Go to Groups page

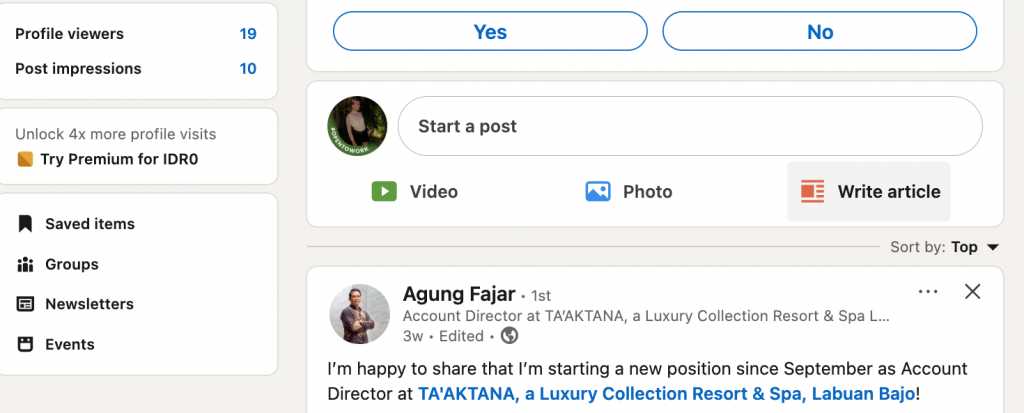[72, 264]
